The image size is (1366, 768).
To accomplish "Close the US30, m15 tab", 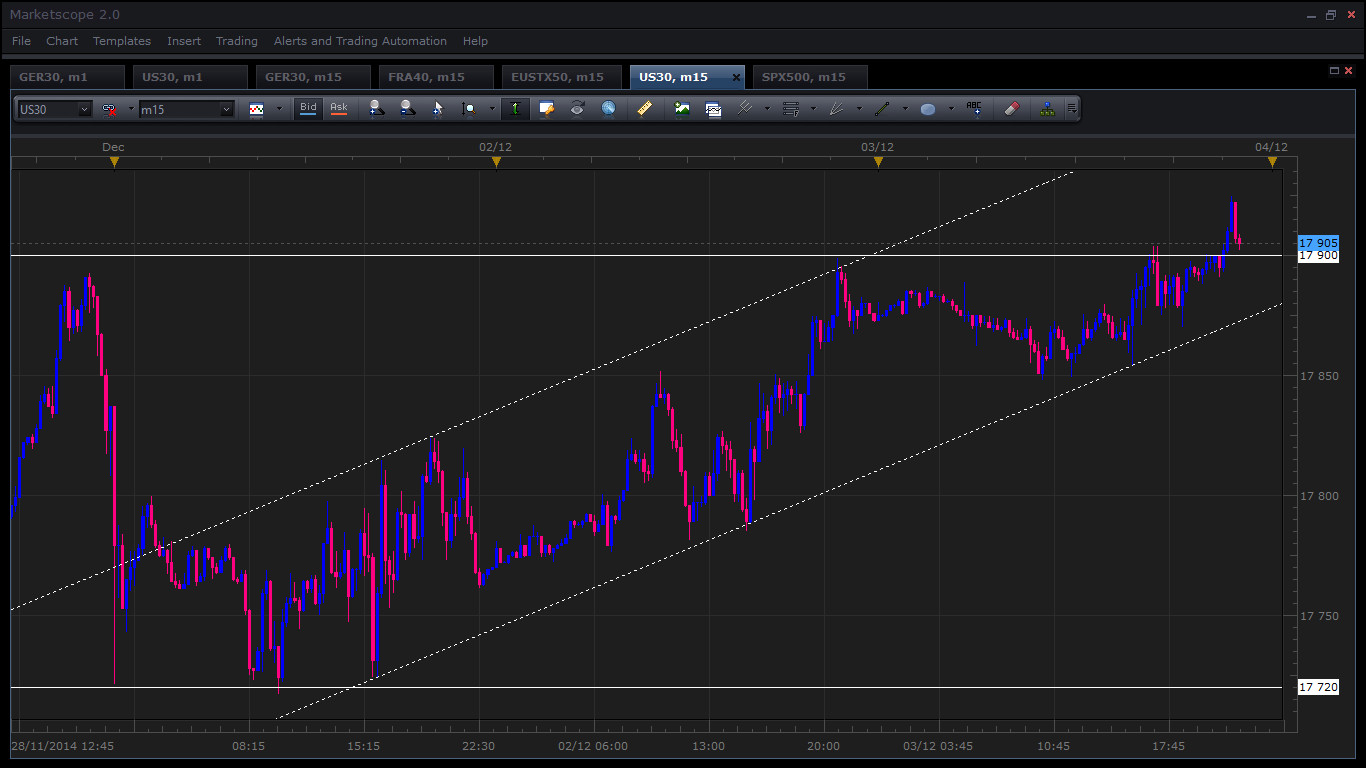I will [737, 77].
